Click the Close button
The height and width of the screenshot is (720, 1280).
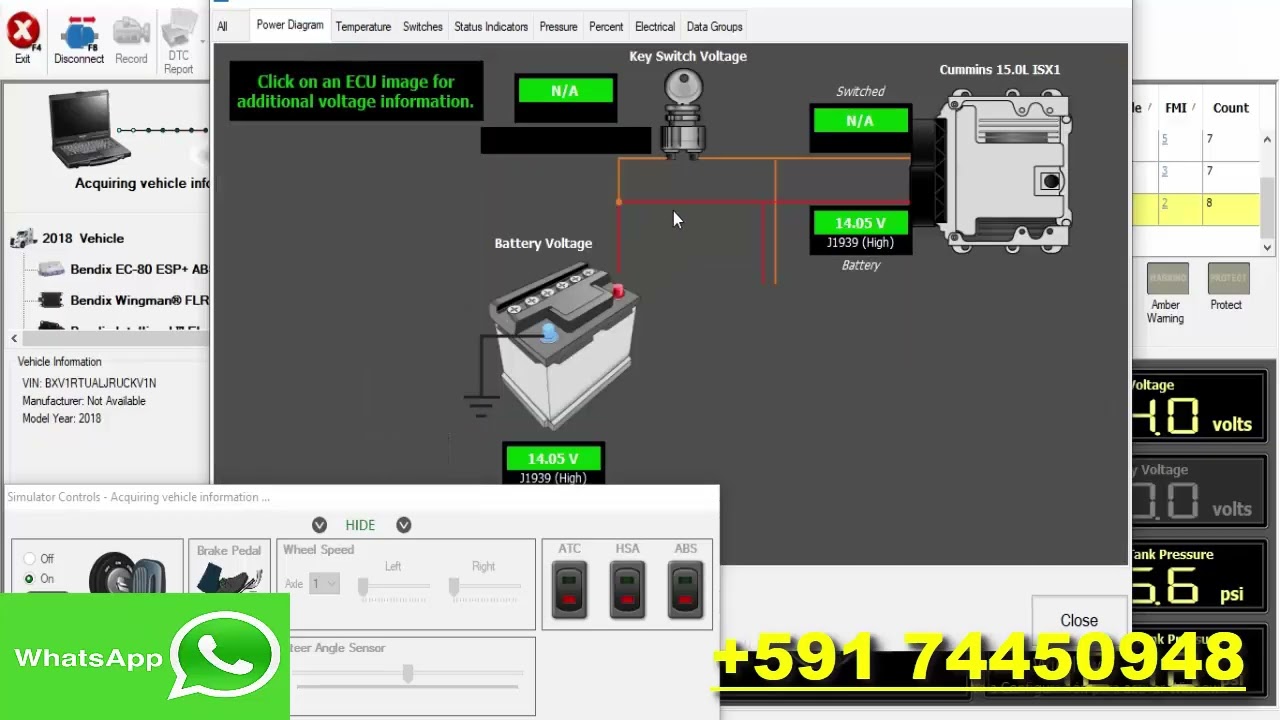pyautogui.click(x=1079, y=621)
